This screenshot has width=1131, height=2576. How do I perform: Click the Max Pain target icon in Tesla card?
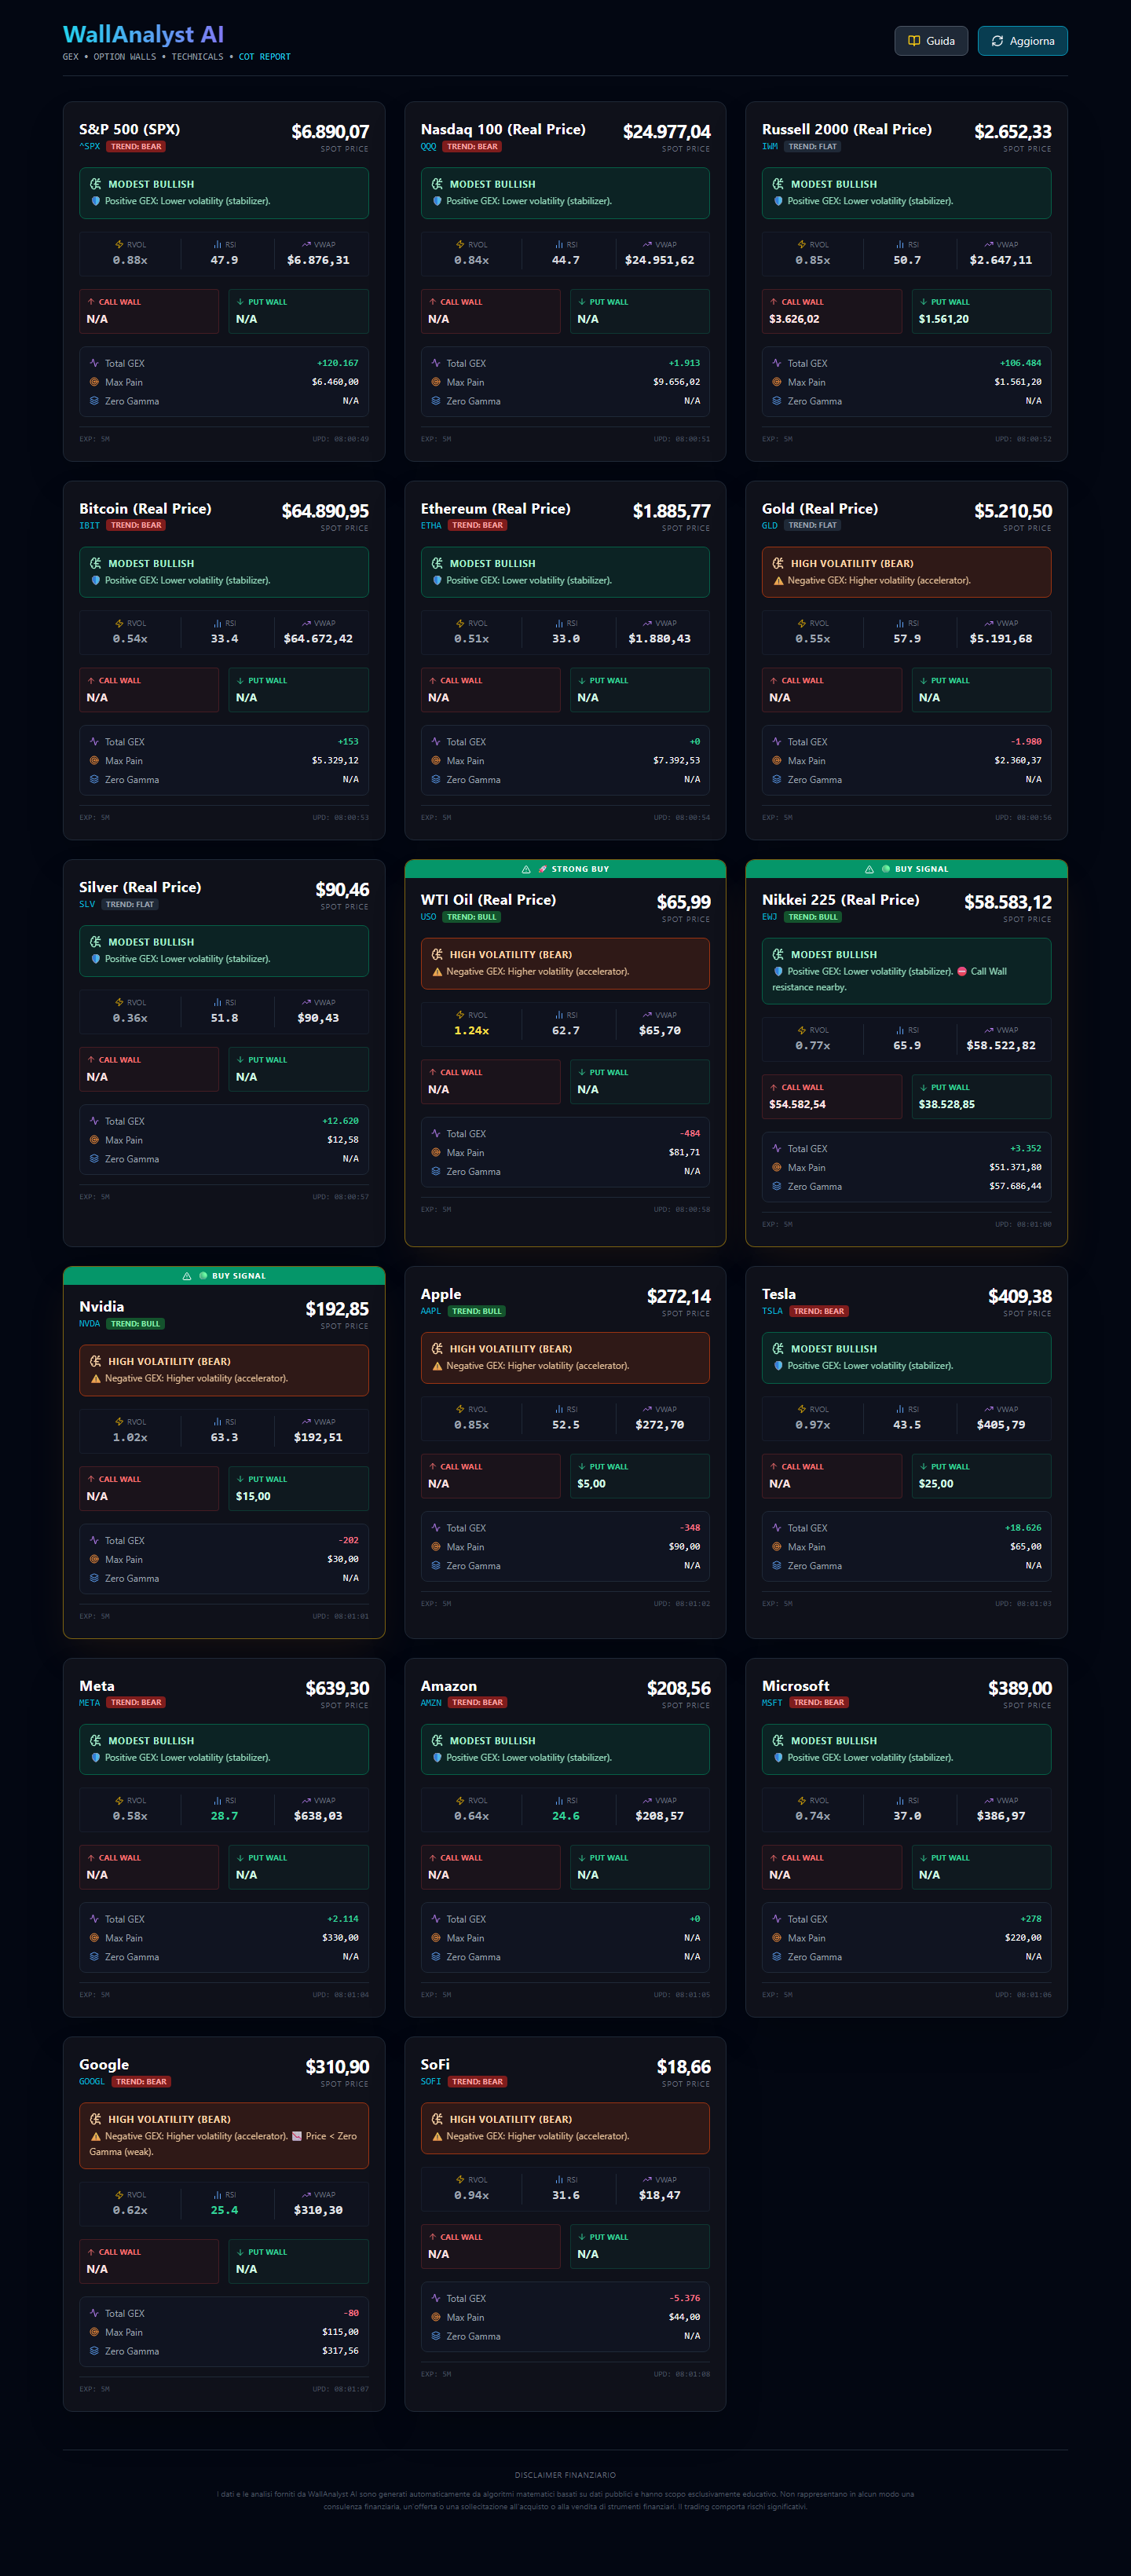[777, 1547]
